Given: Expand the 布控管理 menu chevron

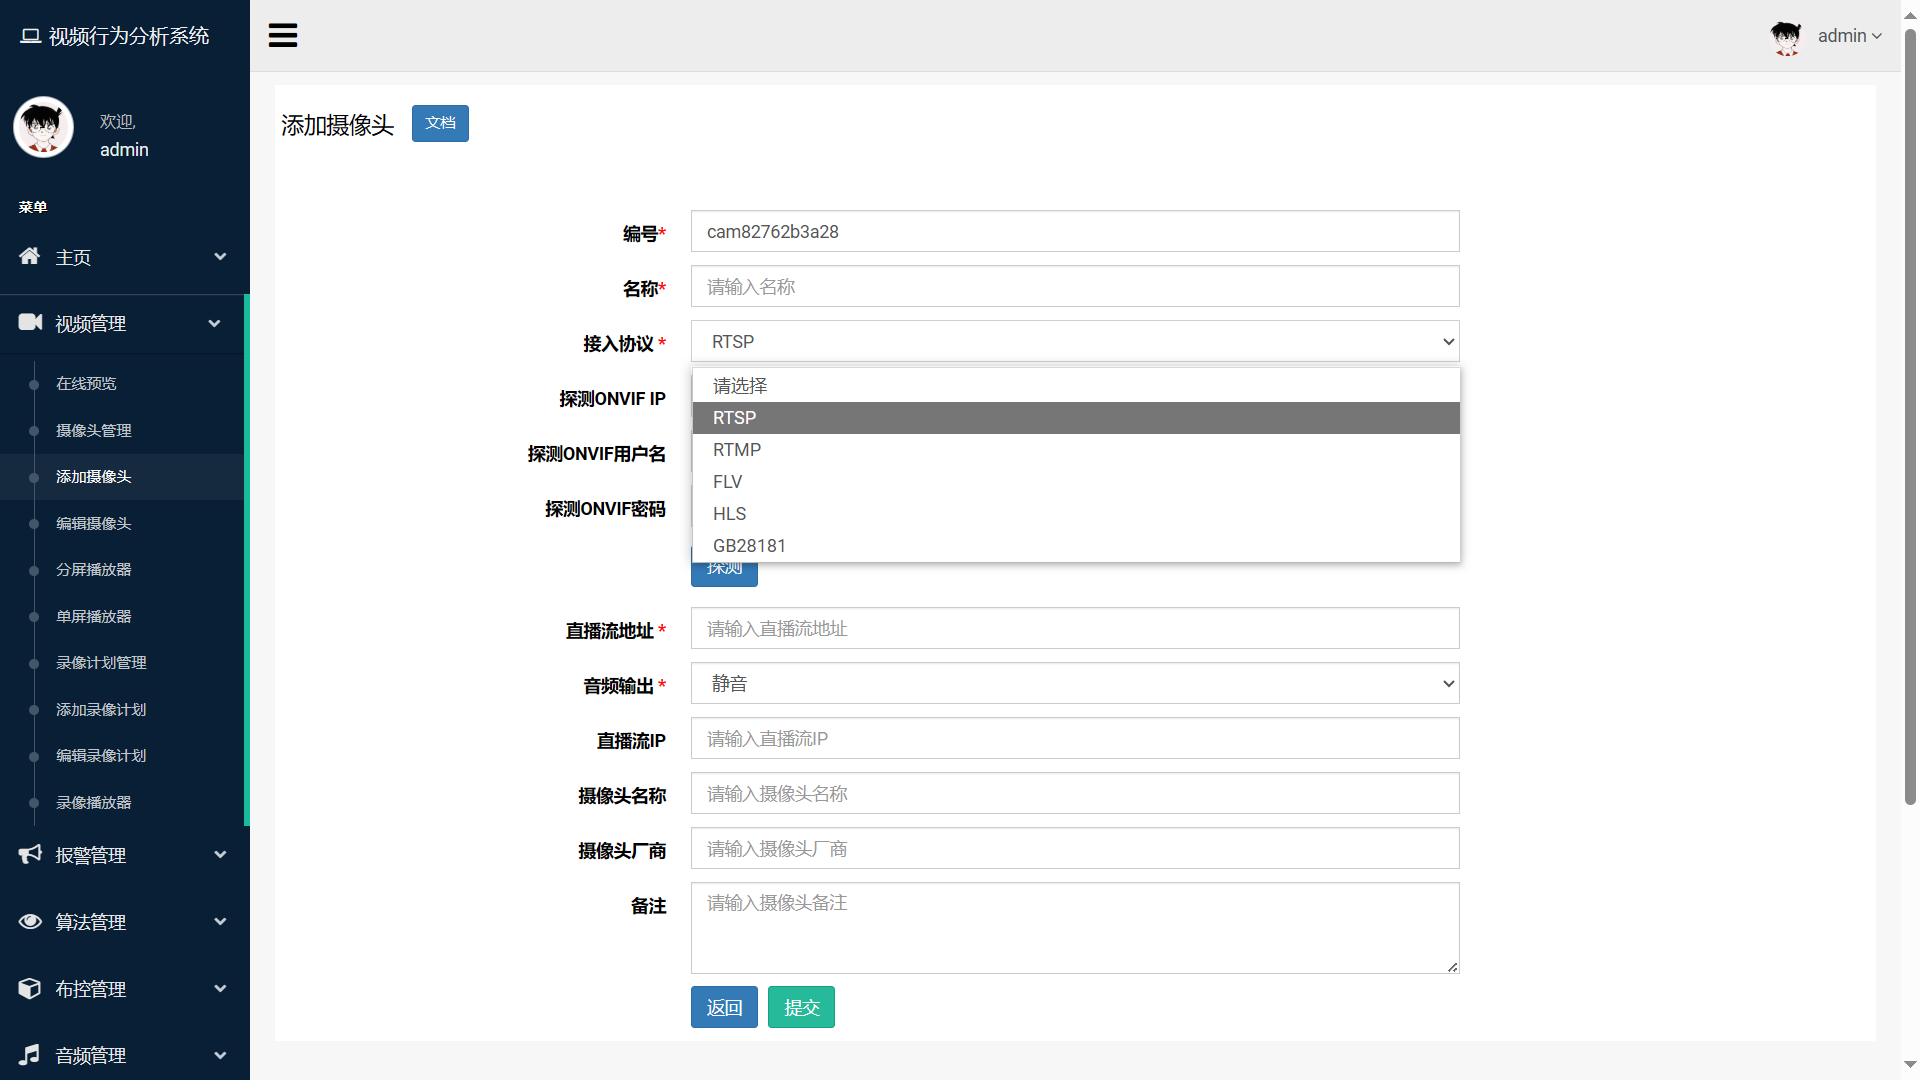Looking at the screenshot, I should point(220,989).
